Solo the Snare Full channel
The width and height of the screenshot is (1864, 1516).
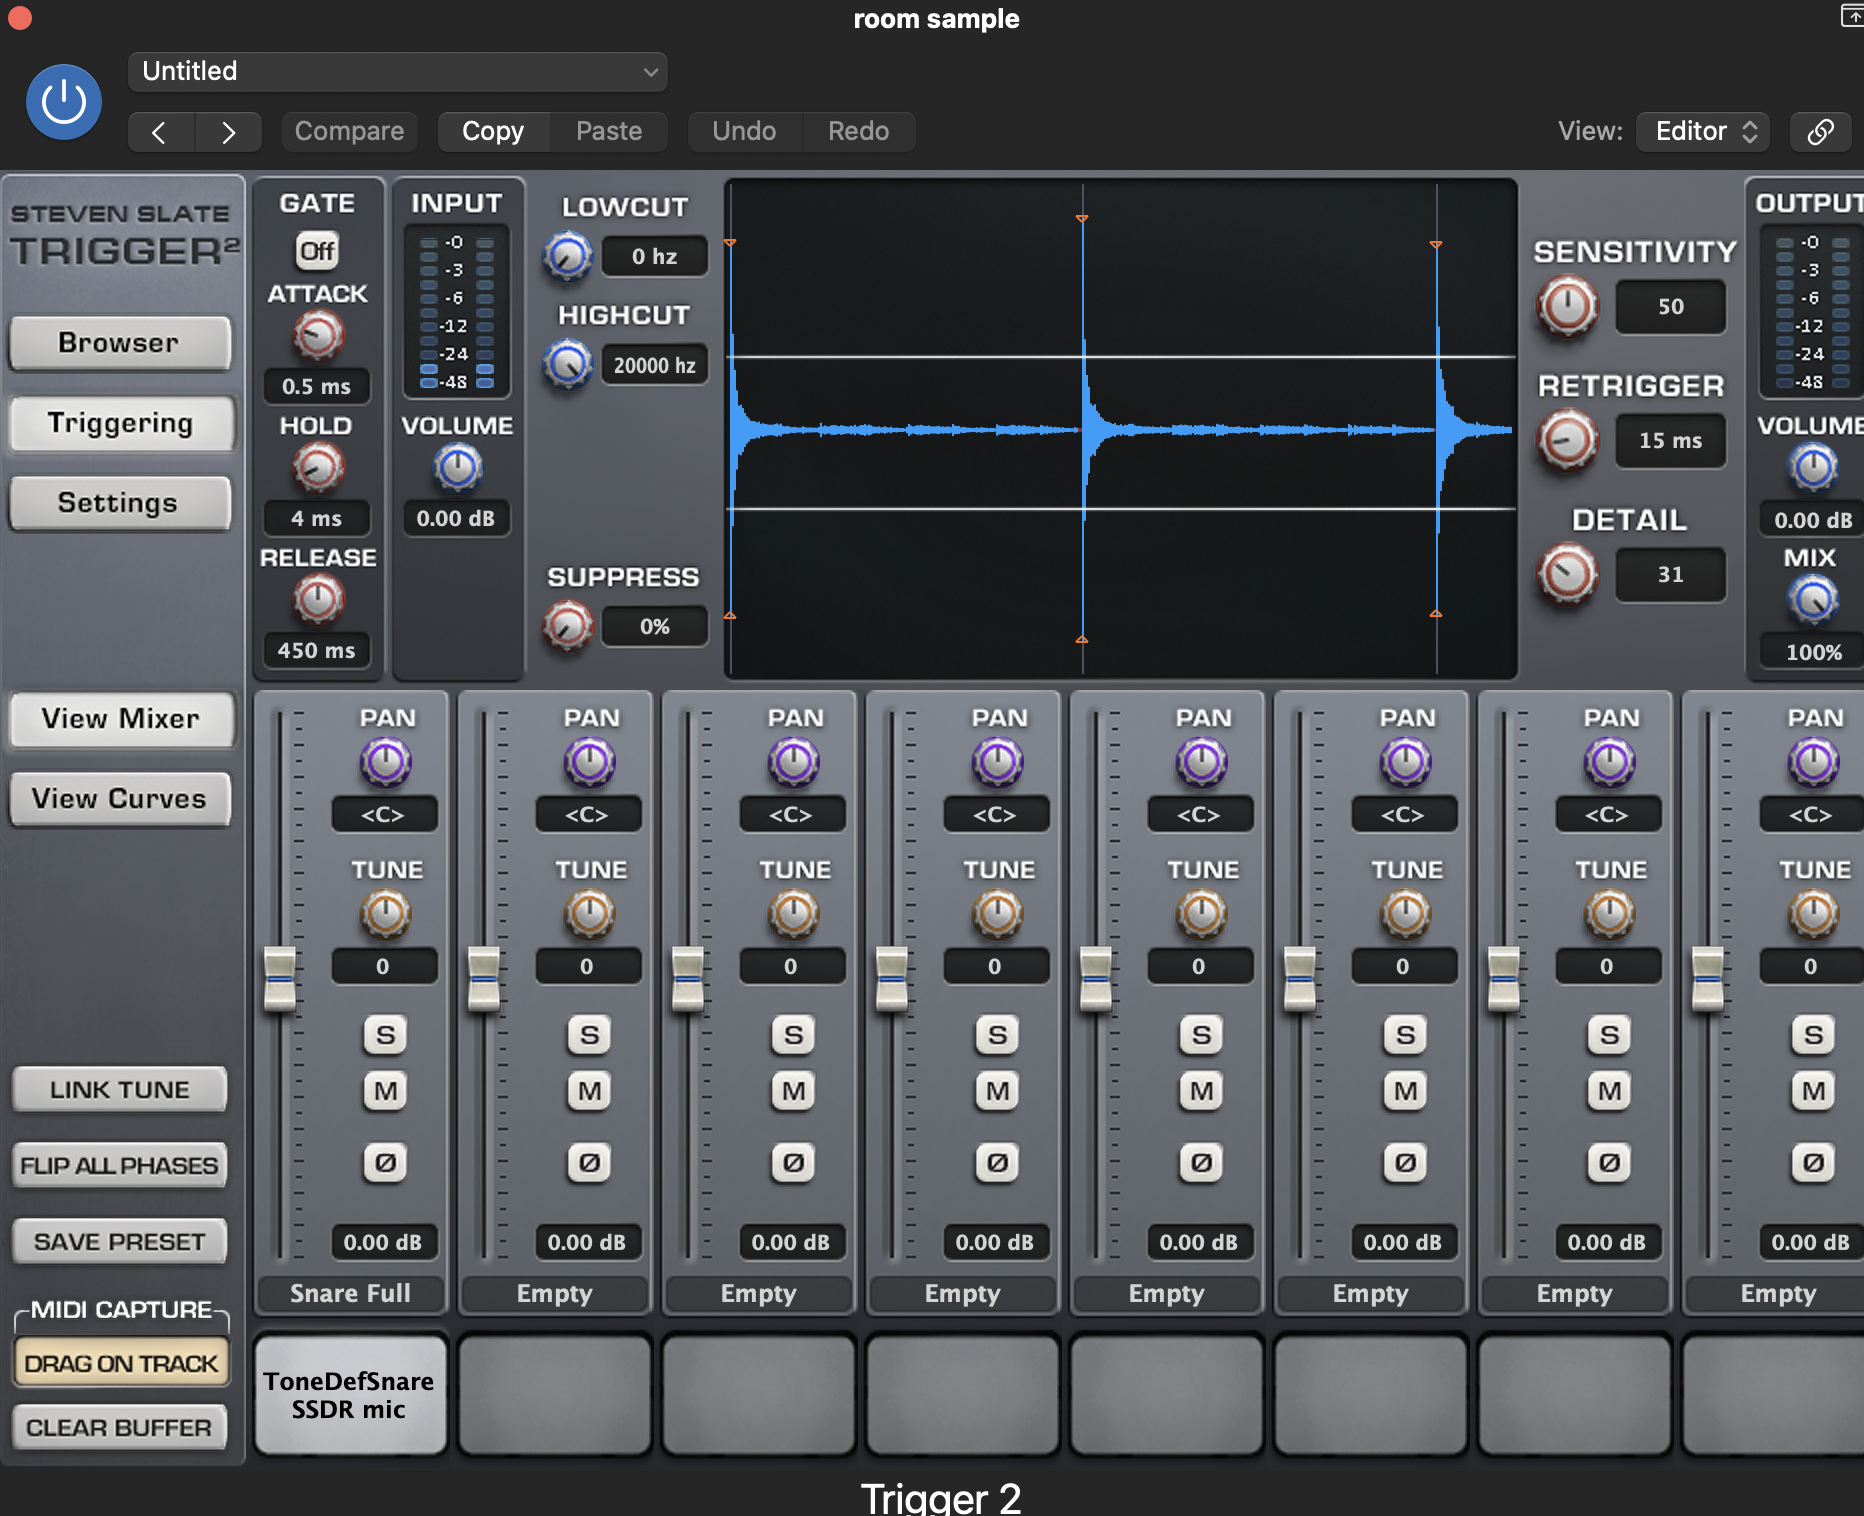tap(385, 1034)
